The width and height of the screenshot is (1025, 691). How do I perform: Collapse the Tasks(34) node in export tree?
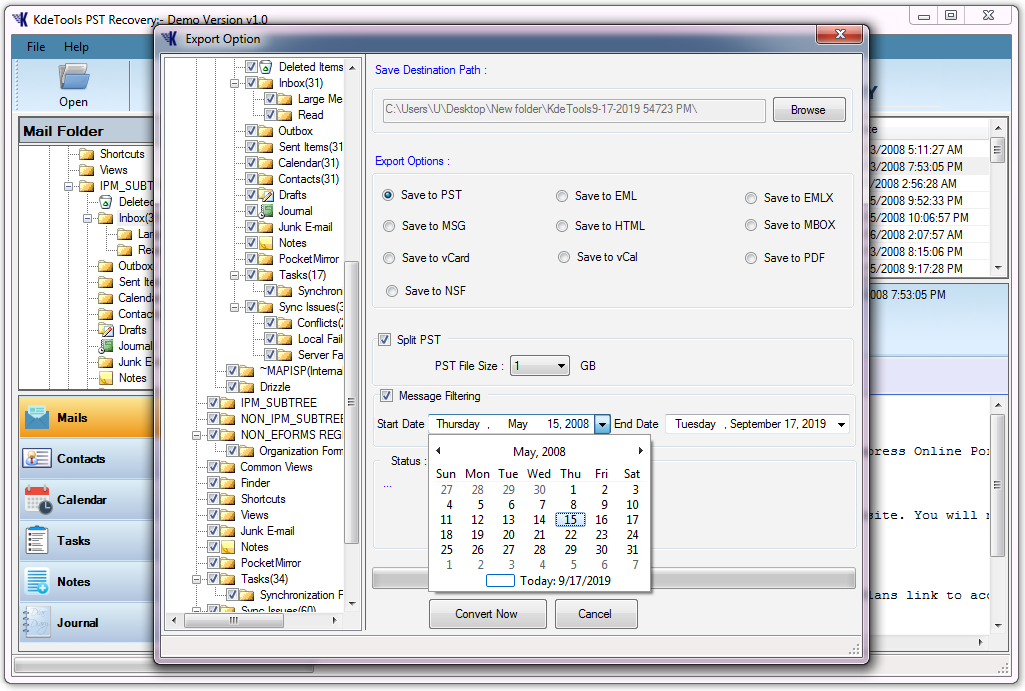click(195, 579)
